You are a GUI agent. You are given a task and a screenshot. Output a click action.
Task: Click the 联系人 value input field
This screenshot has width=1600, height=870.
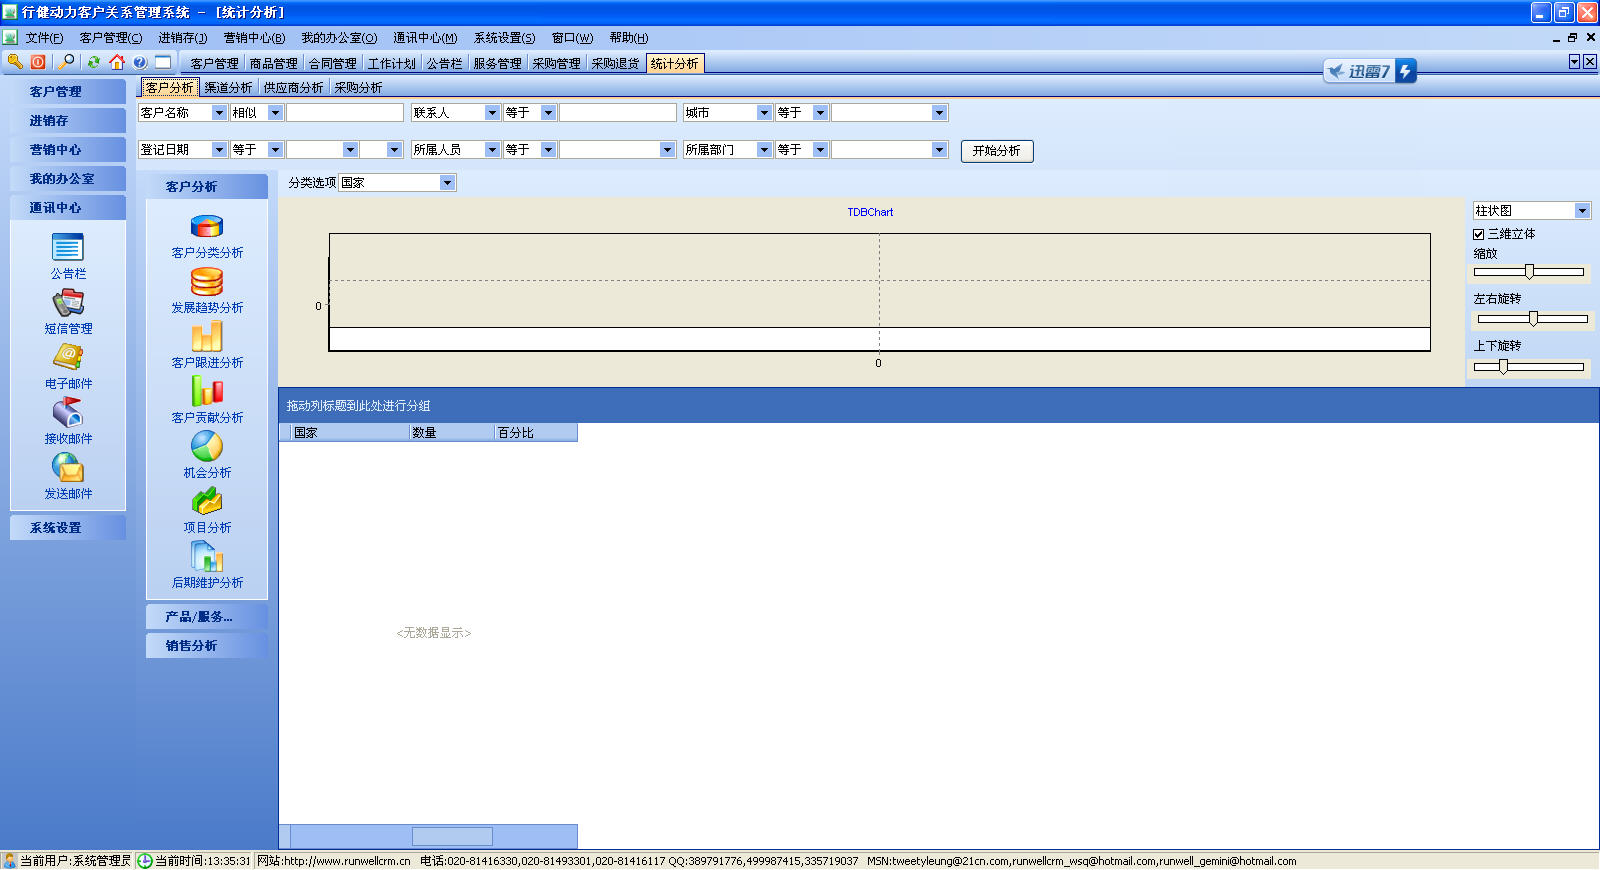pyautogui.click(x=618, y=113)
